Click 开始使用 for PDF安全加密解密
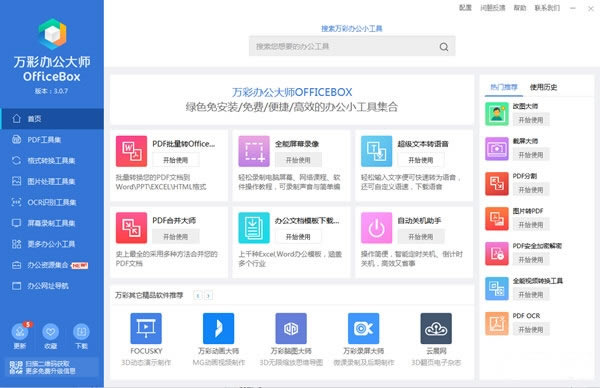 tap(531, 259)
